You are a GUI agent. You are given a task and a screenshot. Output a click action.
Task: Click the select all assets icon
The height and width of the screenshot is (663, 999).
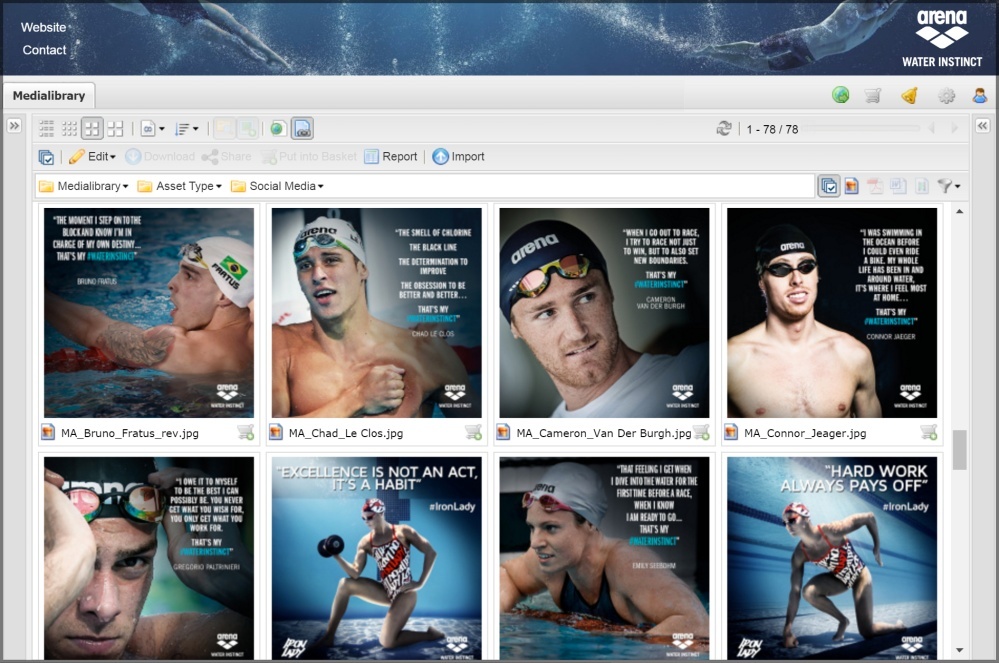pos(46,157)
